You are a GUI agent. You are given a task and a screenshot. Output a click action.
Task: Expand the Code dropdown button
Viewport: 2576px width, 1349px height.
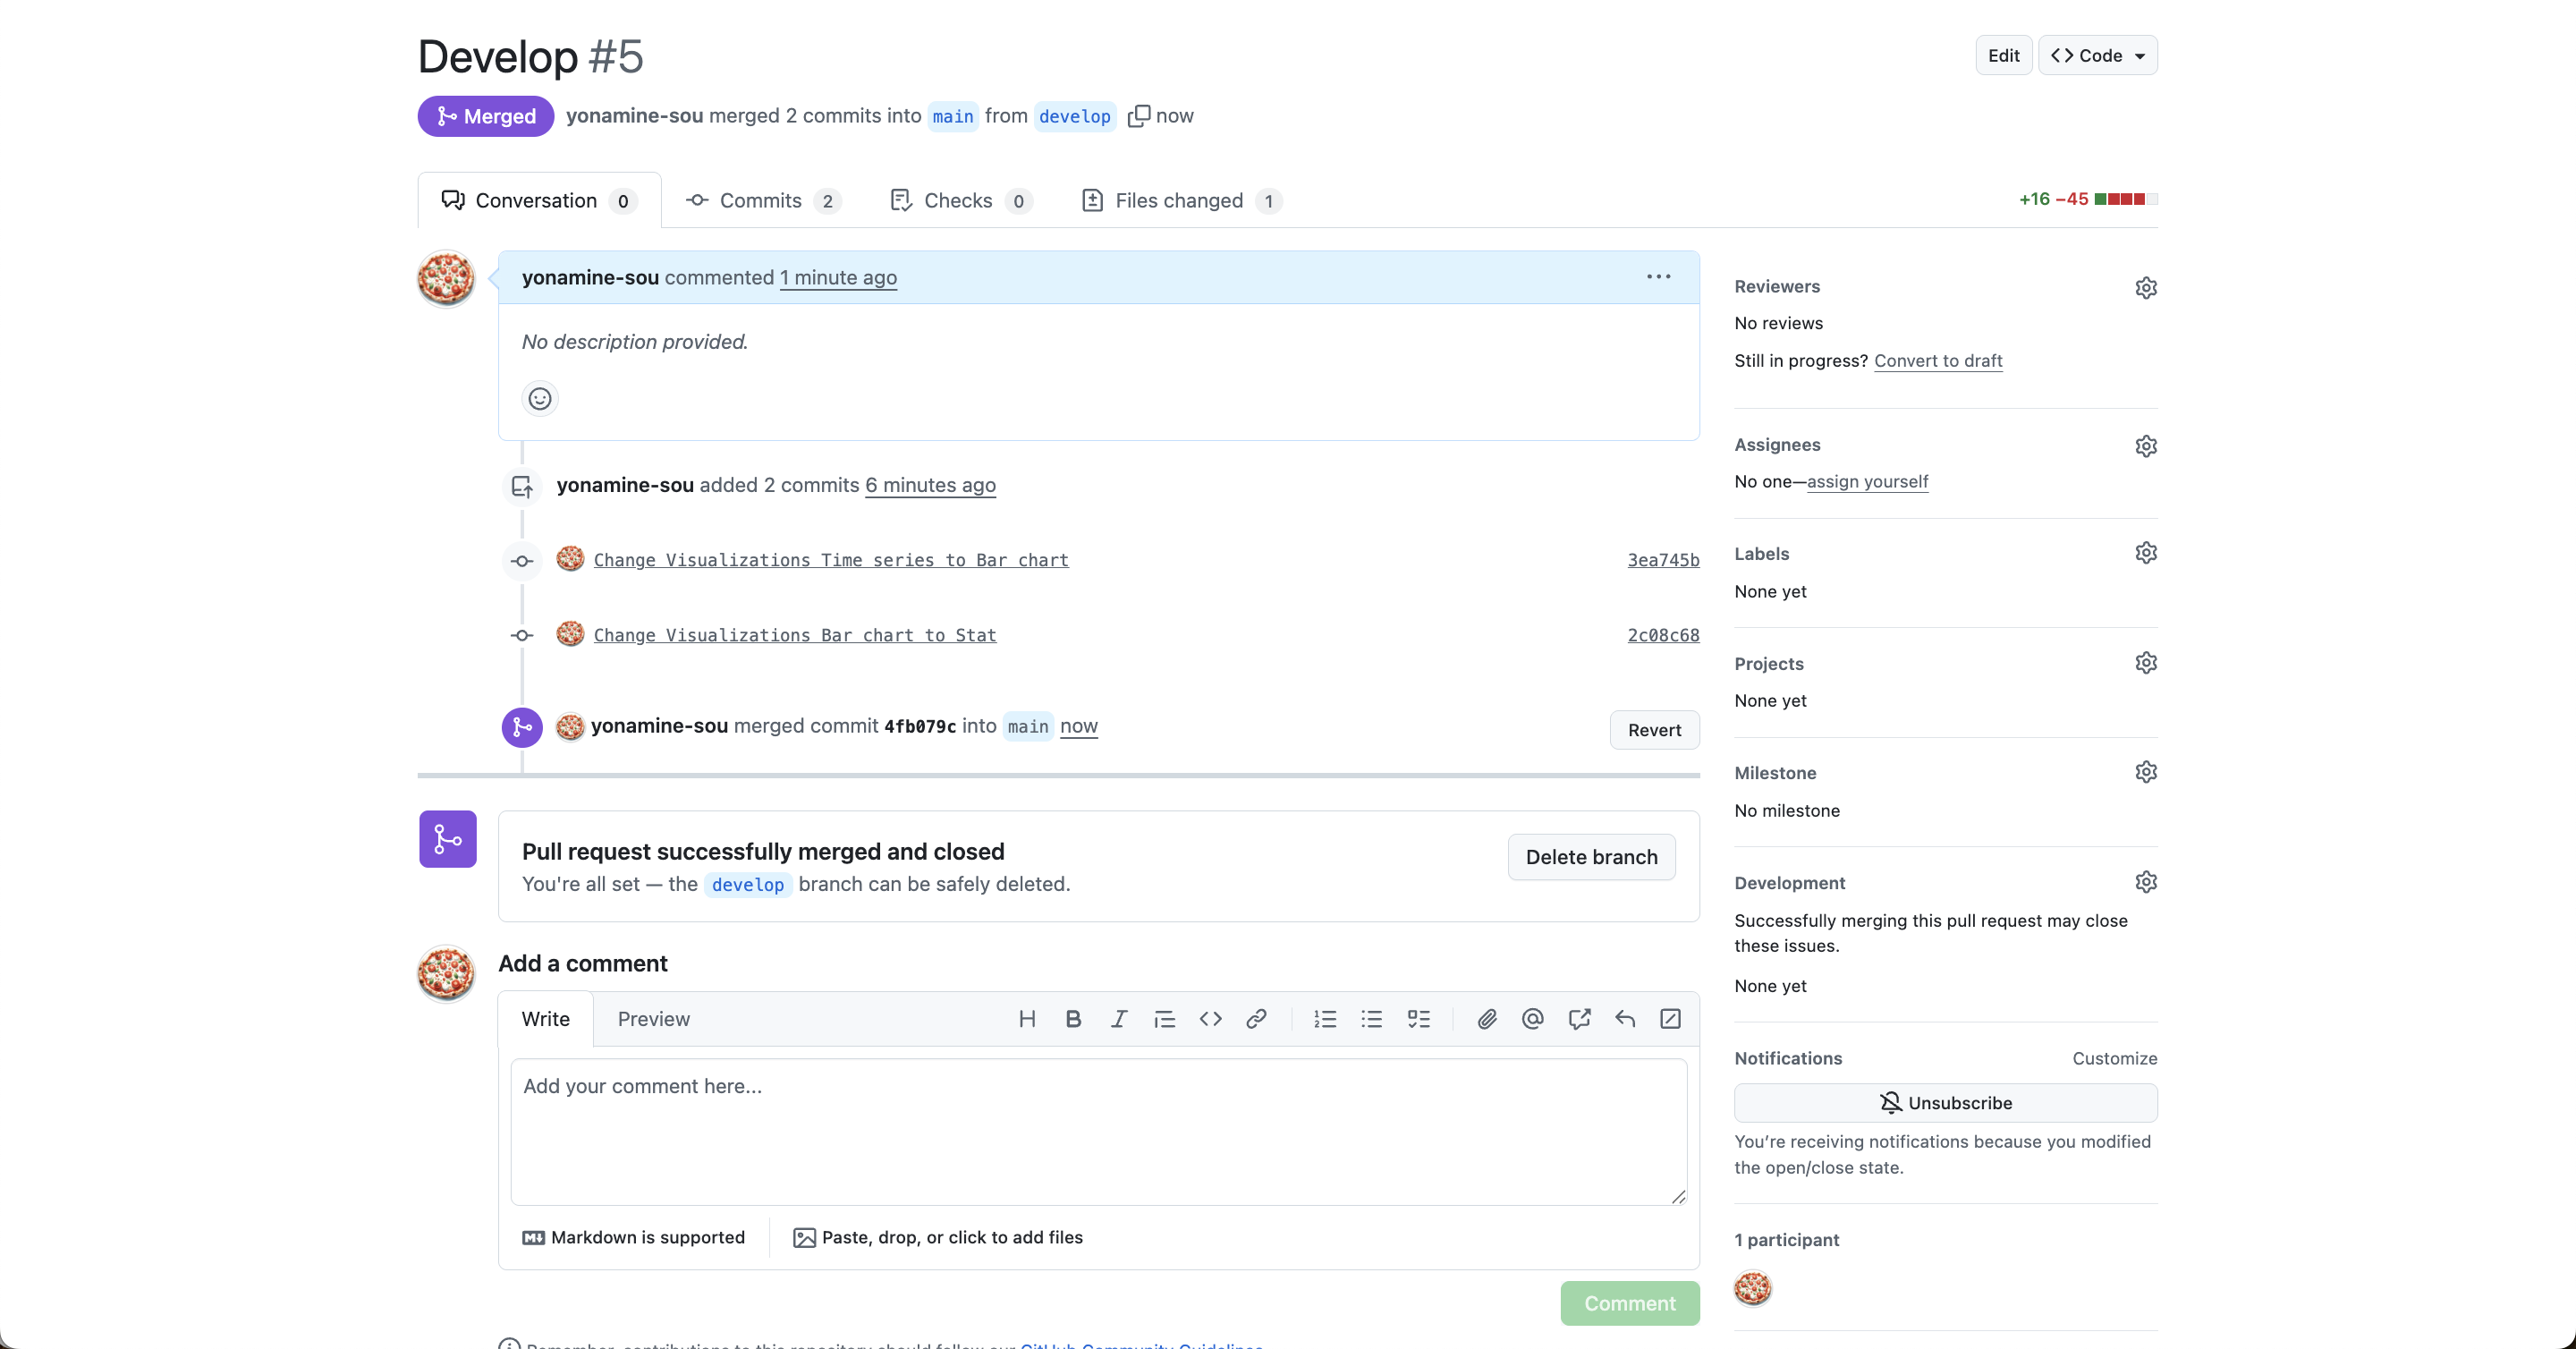click(x=2097, y=56)
